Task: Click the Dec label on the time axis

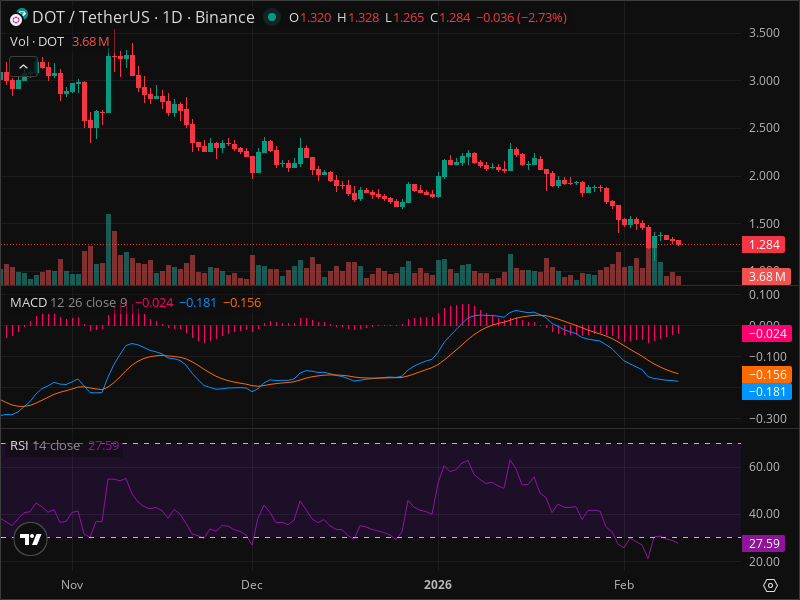Action: [x=252, y=585]
